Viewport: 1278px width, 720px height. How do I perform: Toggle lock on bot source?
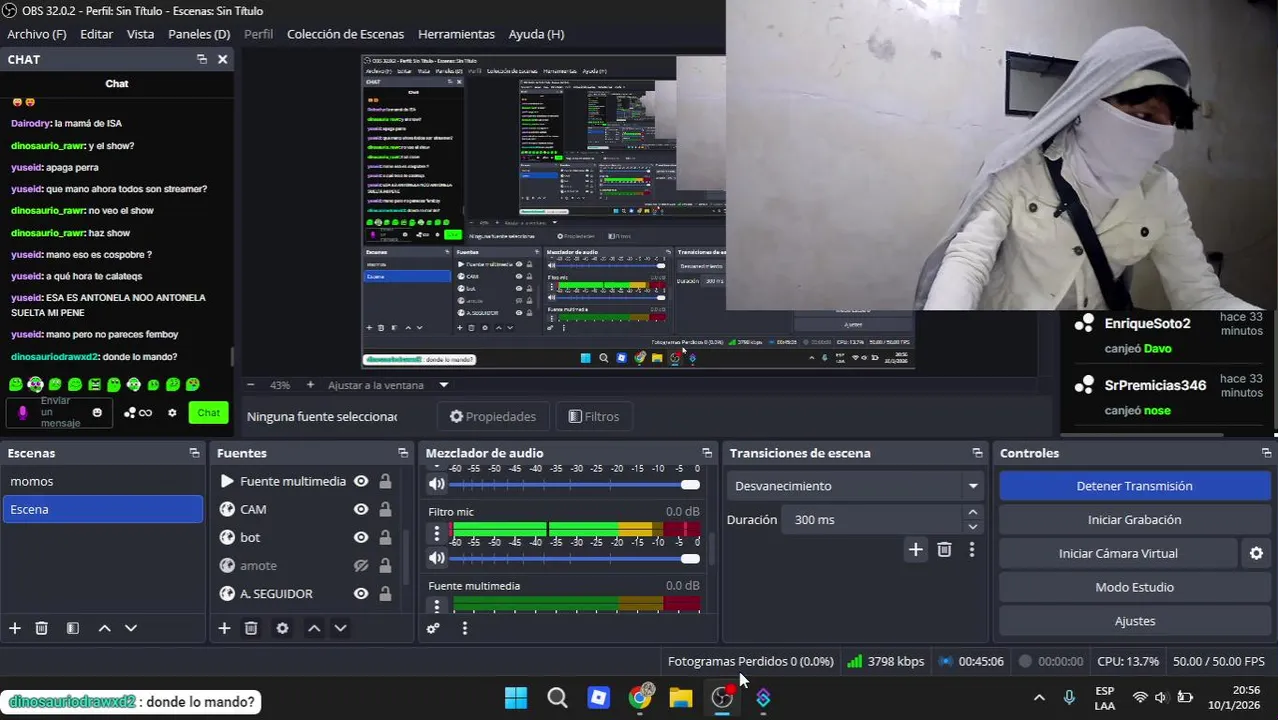pos(385,537)
